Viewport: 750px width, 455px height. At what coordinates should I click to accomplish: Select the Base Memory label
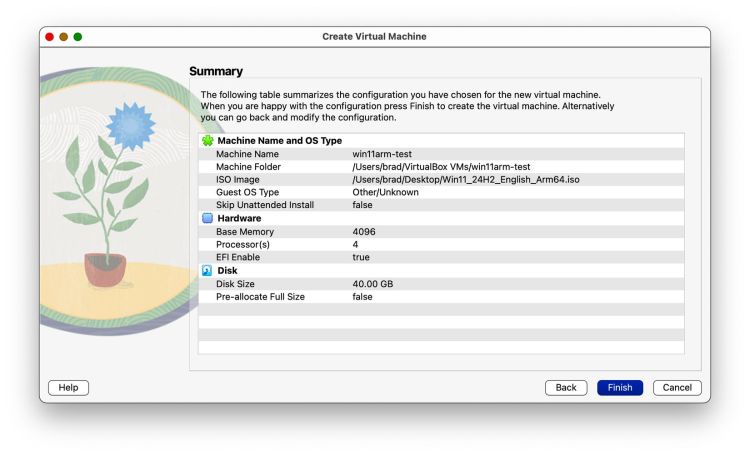(245, 232)
